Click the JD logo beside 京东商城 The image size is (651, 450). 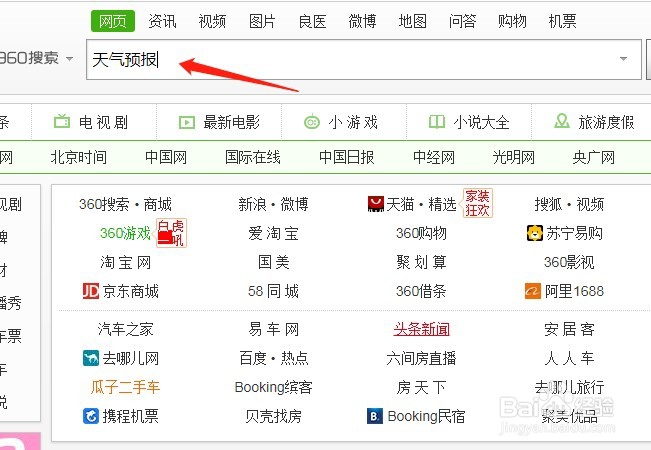pyautogui.click(x=91, y=291)
